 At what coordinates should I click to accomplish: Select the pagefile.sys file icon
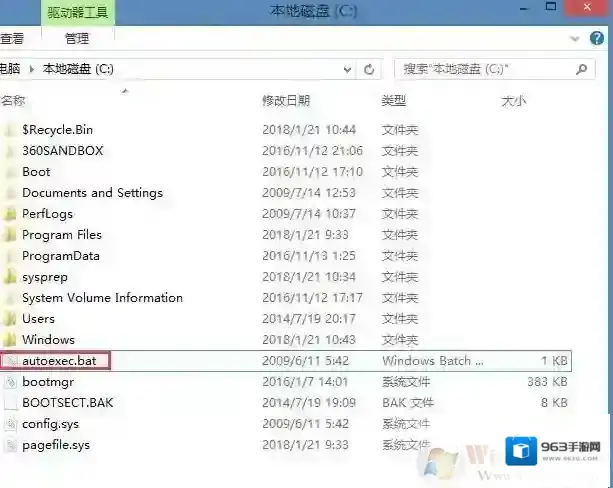click(x=9, y=445)
